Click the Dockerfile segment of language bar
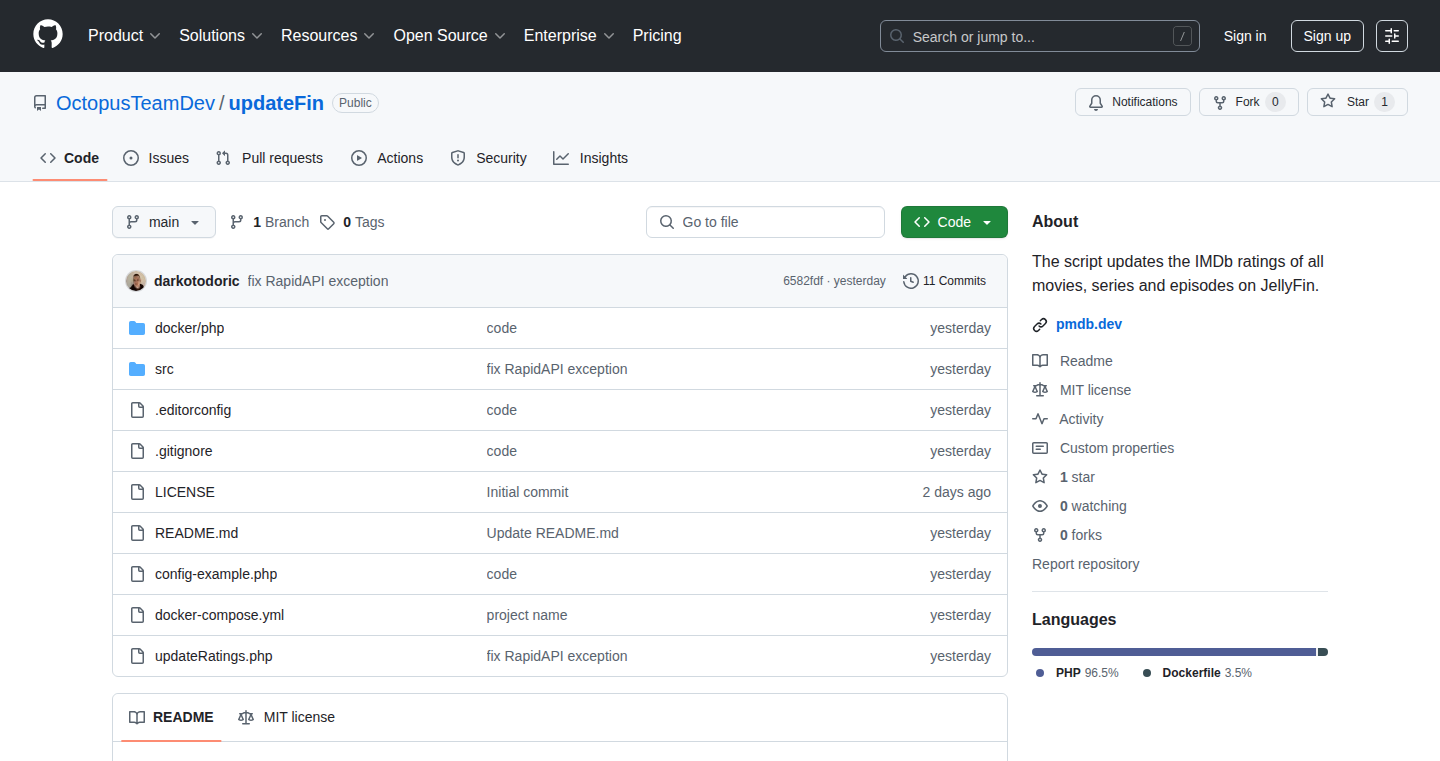 point(1323,652)
